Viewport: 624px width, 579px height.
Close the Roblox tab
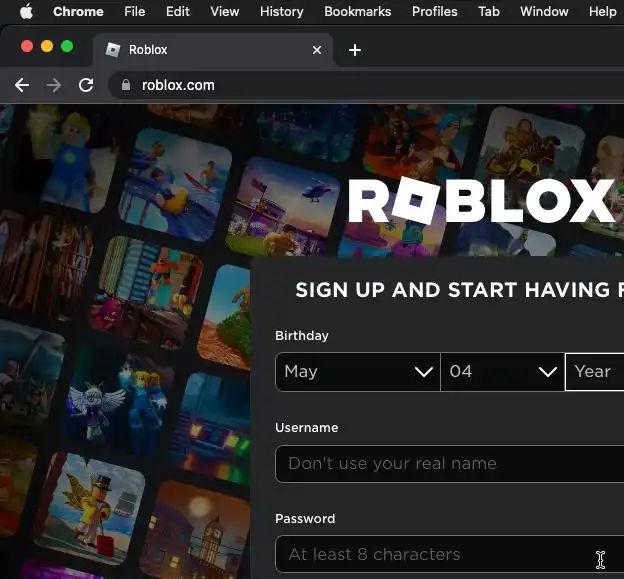coord(317,50)
